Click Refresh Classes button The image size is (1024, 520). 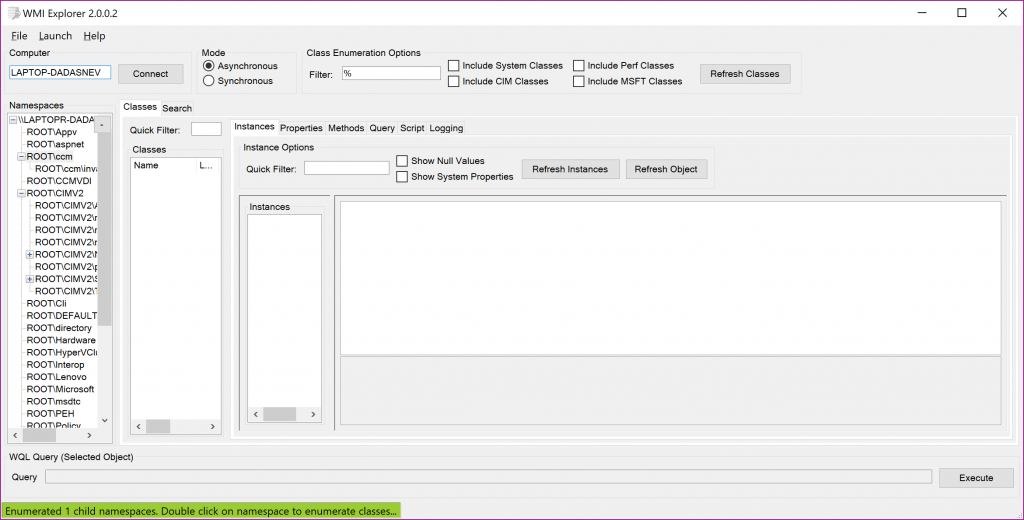click(x=745, y=74)
